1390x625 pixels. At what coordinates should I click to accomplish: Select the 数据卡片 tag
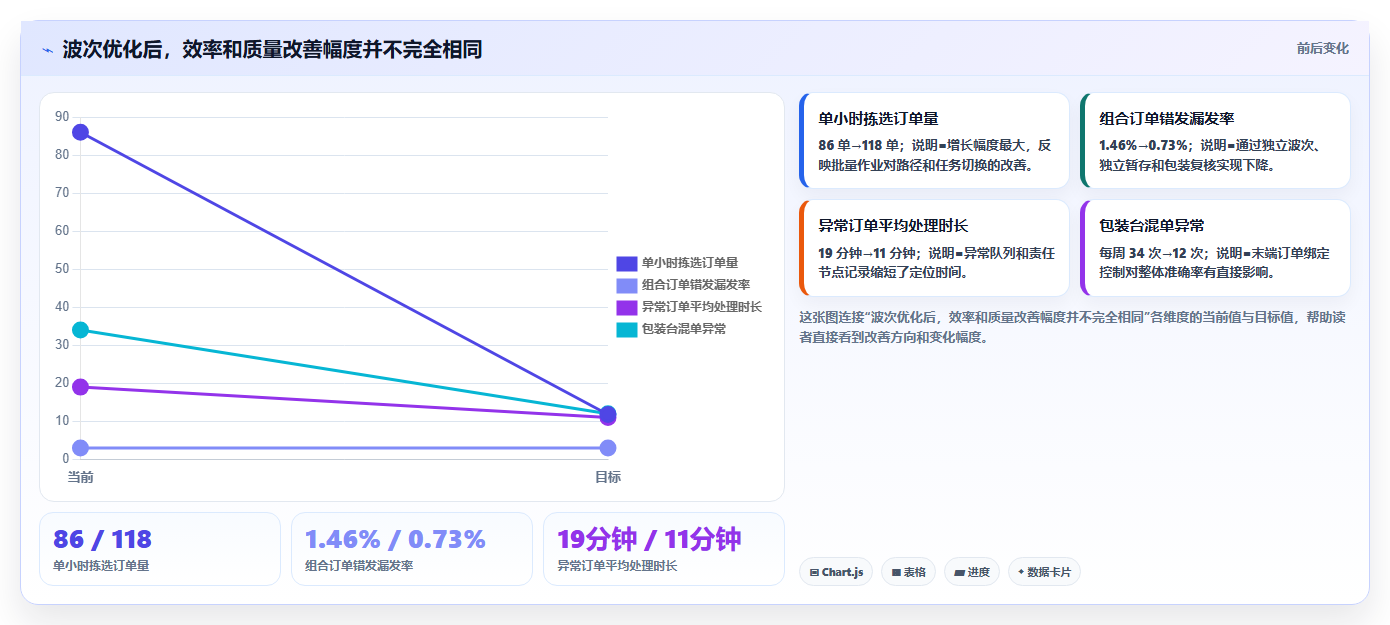click(1044, 572)
